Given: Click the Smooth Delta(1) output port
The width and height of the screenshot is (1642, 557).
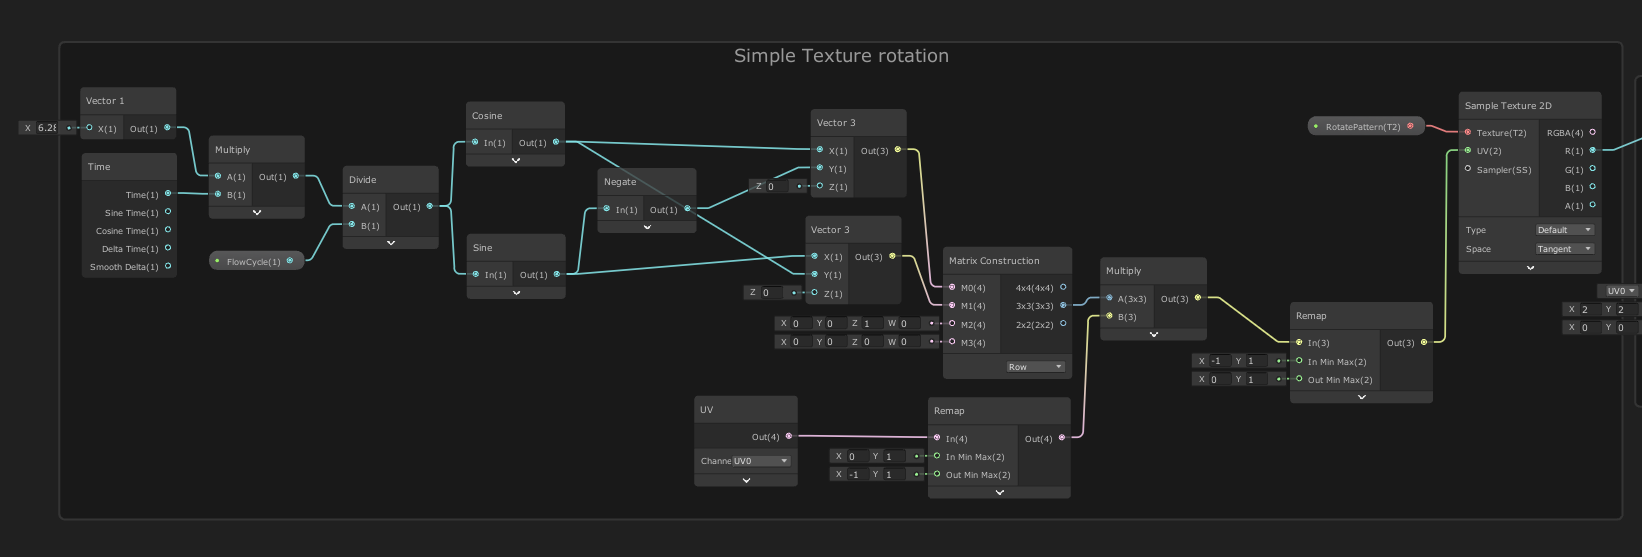Looking at the screenshot, I should [168, 266].
